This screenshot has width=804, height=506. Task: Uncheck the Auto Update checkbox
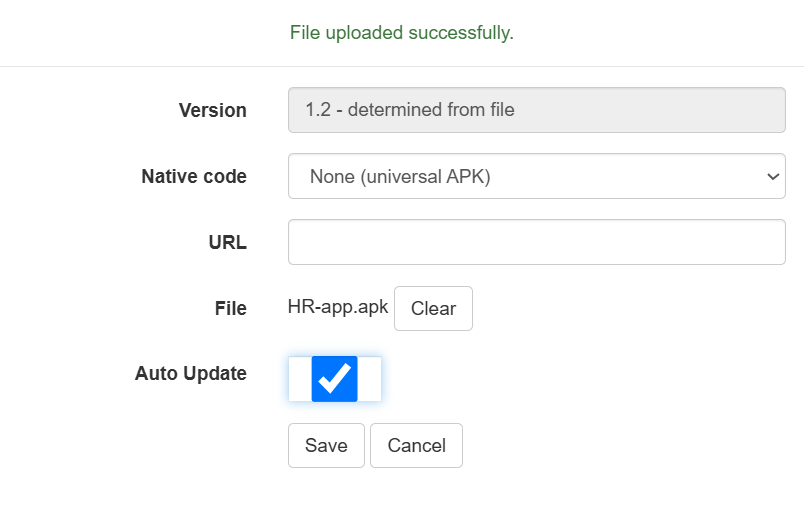(334, 379)
